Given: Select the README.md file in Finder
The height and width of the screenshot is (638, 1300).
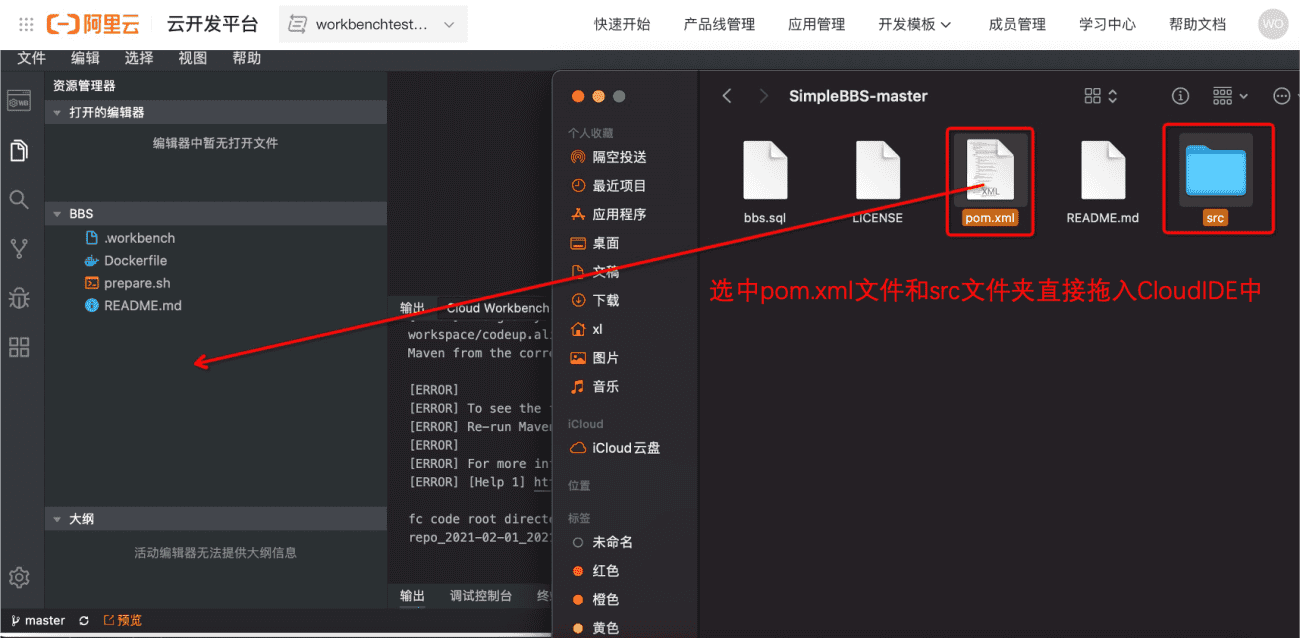Looking at the screenshot, I should [1102, 171].
